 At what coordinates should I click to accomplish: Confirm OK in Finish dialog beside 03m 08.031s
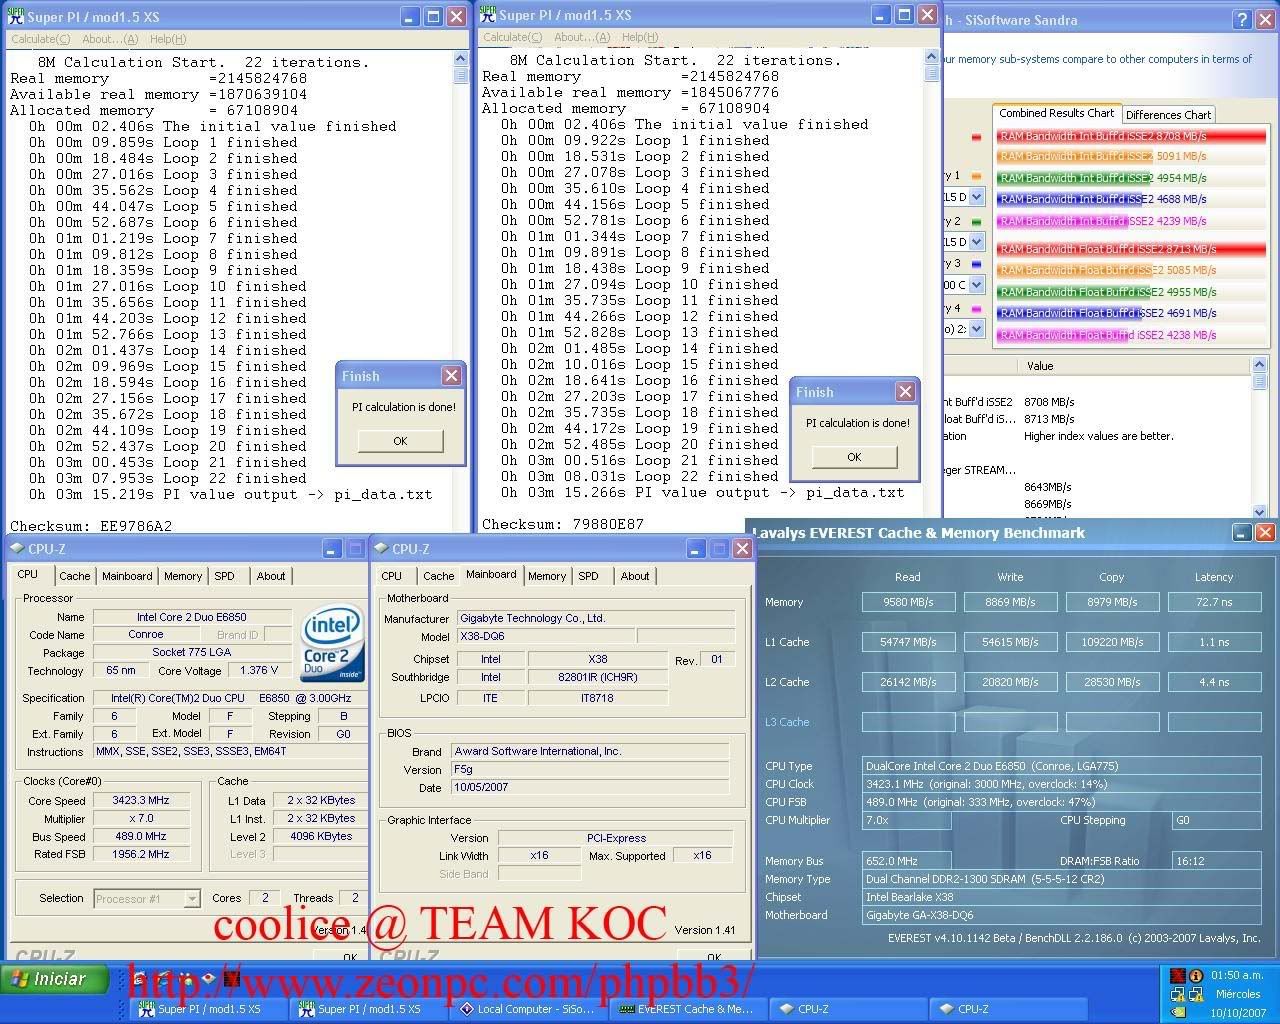coord(854,457)
